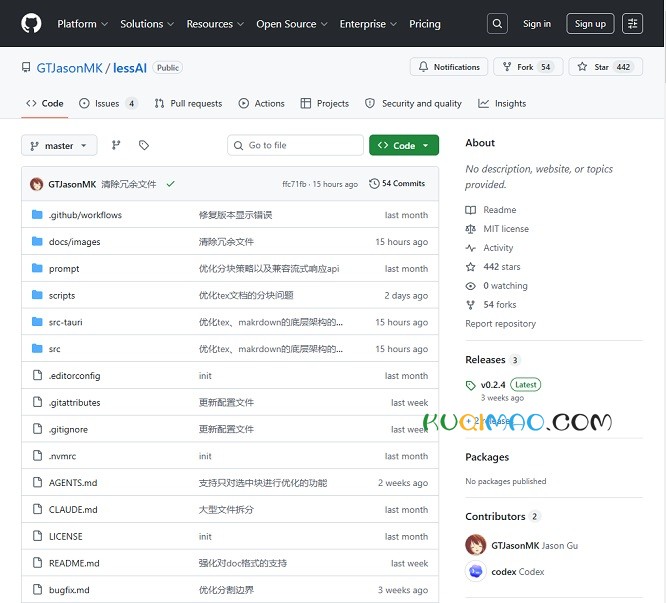The image size is (666, 603).
Task: Click the codex contributor avatar
Action: point(475,572)
